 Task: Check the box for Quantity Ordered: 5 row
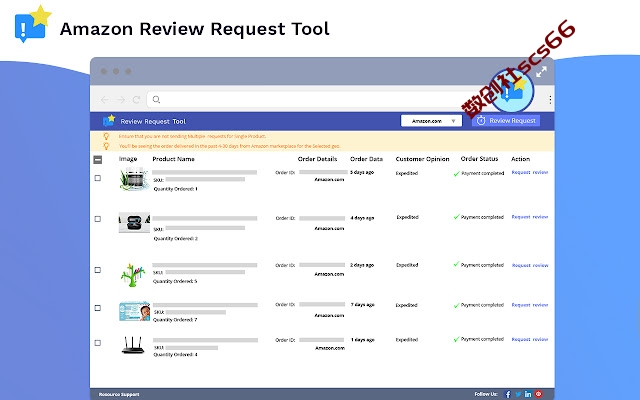98,270
